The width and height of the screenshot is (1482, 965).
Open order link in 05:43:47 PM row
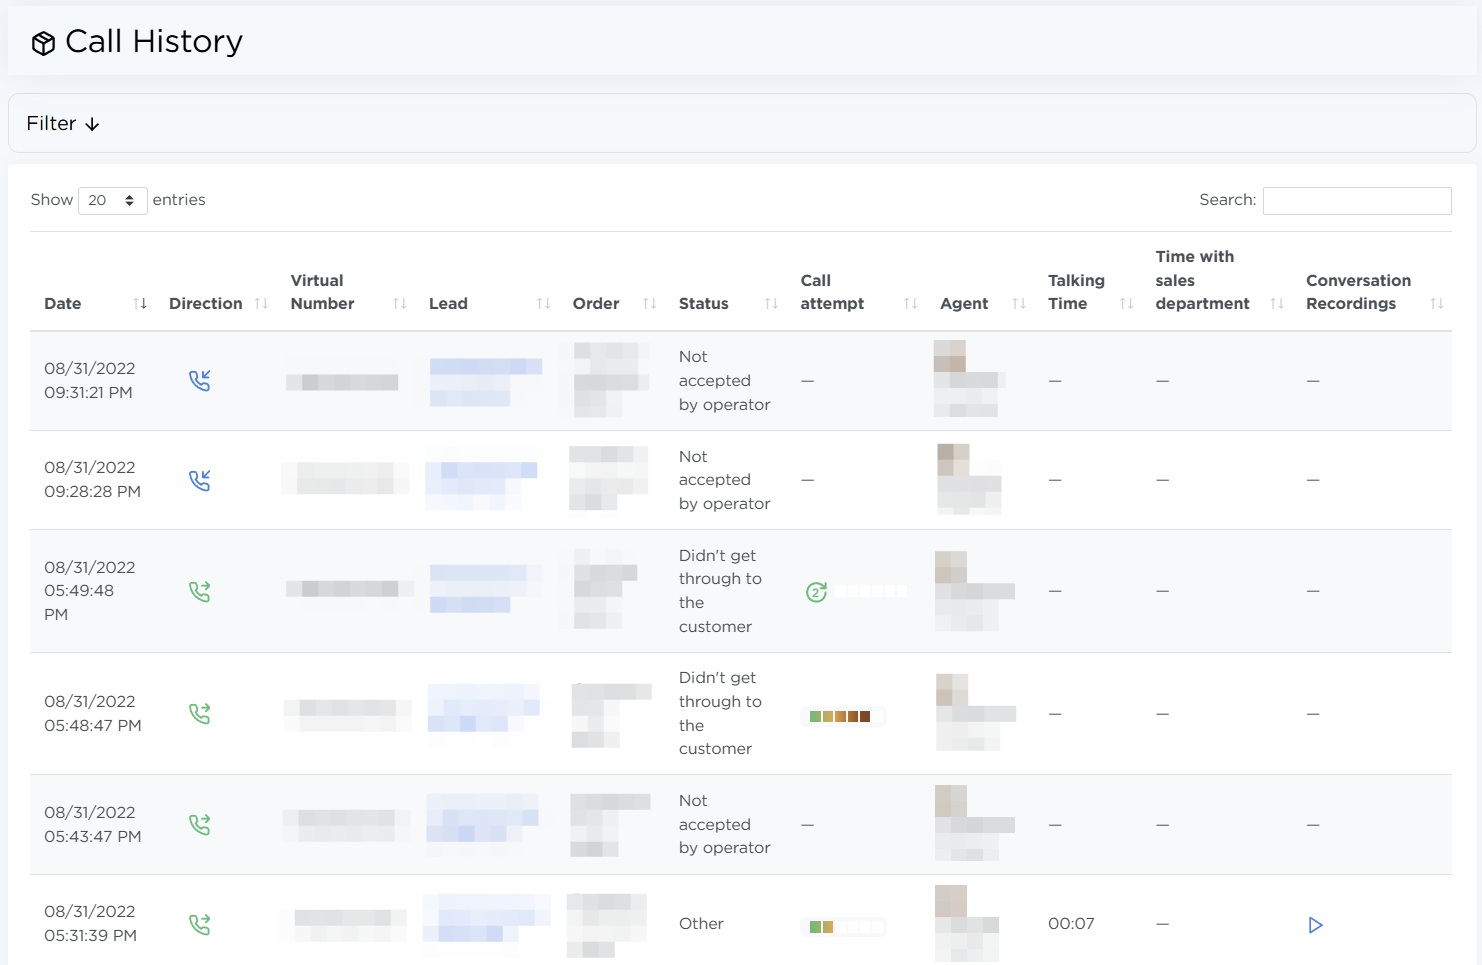point(608,825)
